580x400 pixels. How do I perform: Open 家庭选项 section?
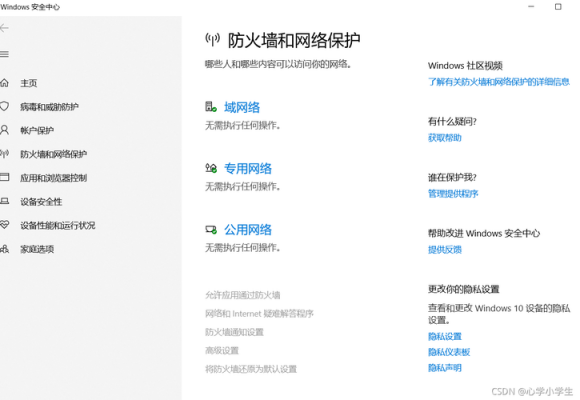click(x=37, y=249)
